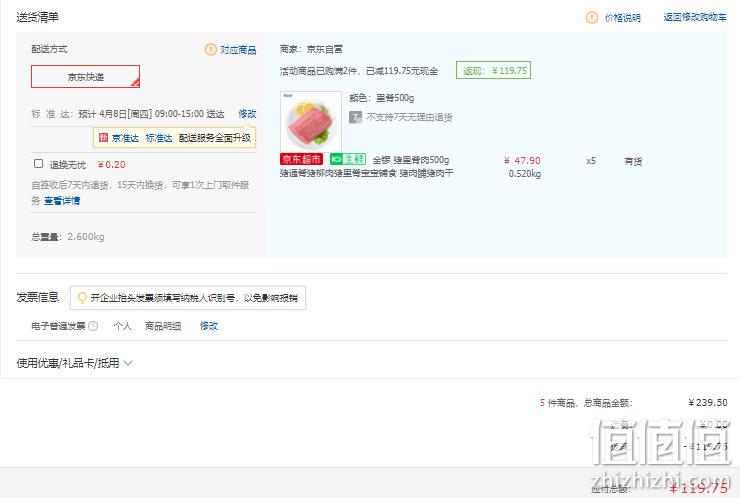The width and height of the screenshot is (740, 498).
Task: Open the 对应商品 link
Action: point(238,50)
